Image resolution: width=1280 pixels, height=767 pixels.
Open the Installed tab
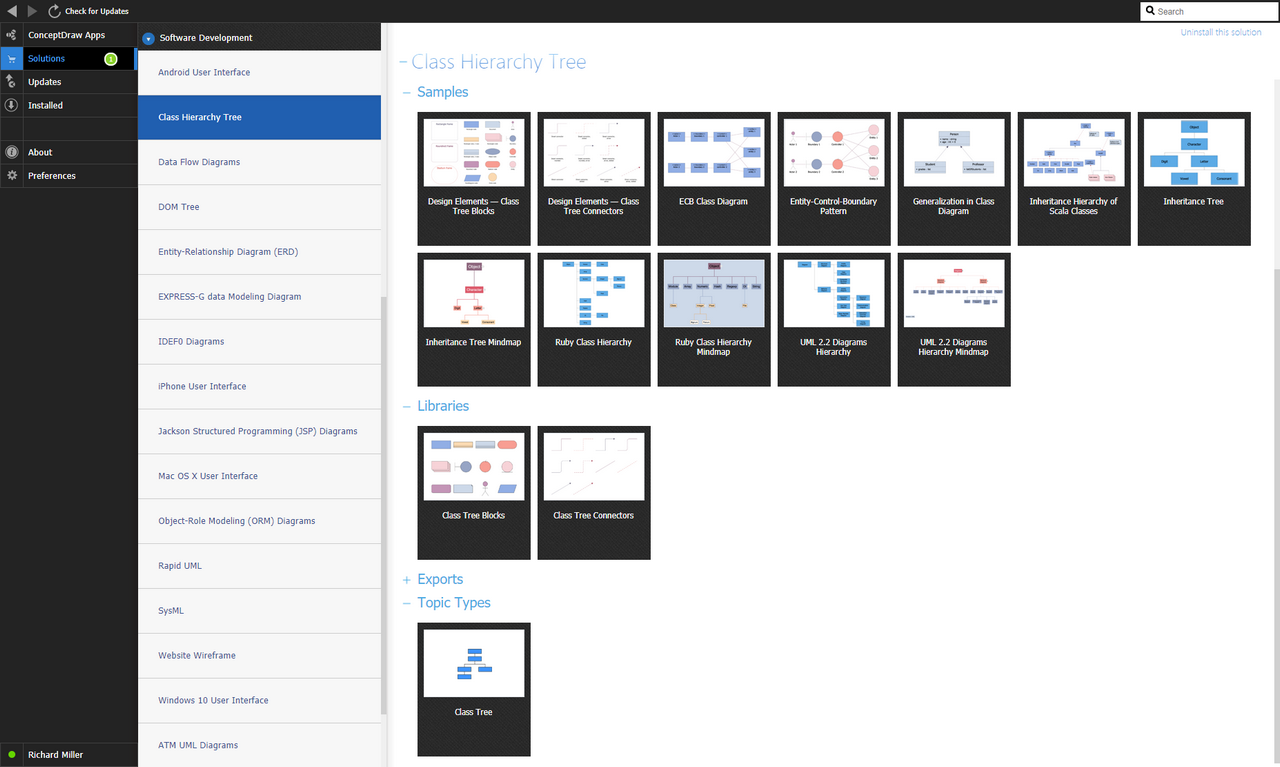(x=68, y=105)
